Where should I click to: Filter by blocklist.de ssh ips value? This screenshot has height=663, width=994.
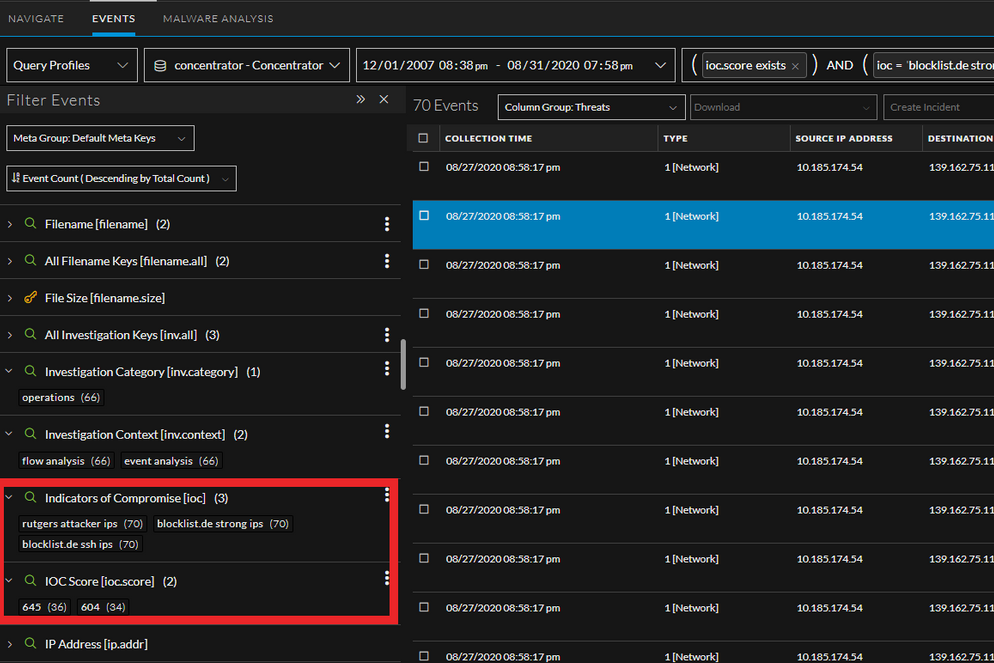pyautogui.click(x=80, y=545)
